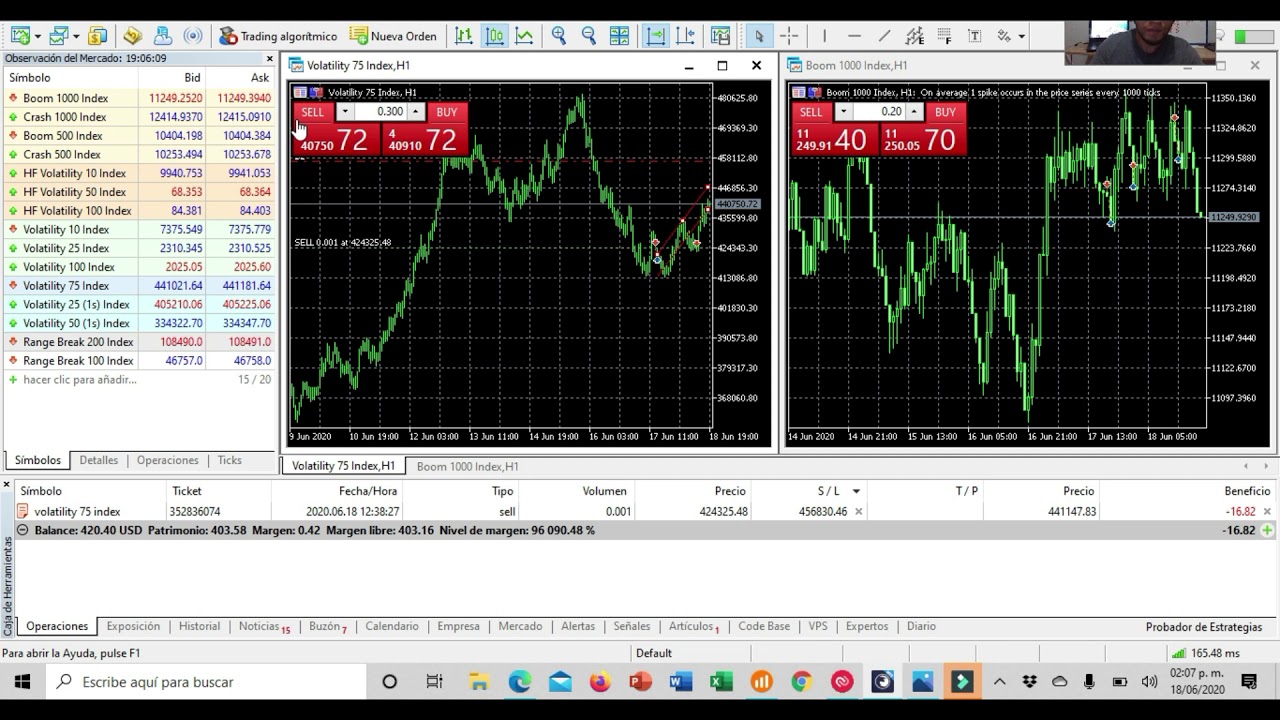Toggle chart shift from right edge

click(685, 36)
